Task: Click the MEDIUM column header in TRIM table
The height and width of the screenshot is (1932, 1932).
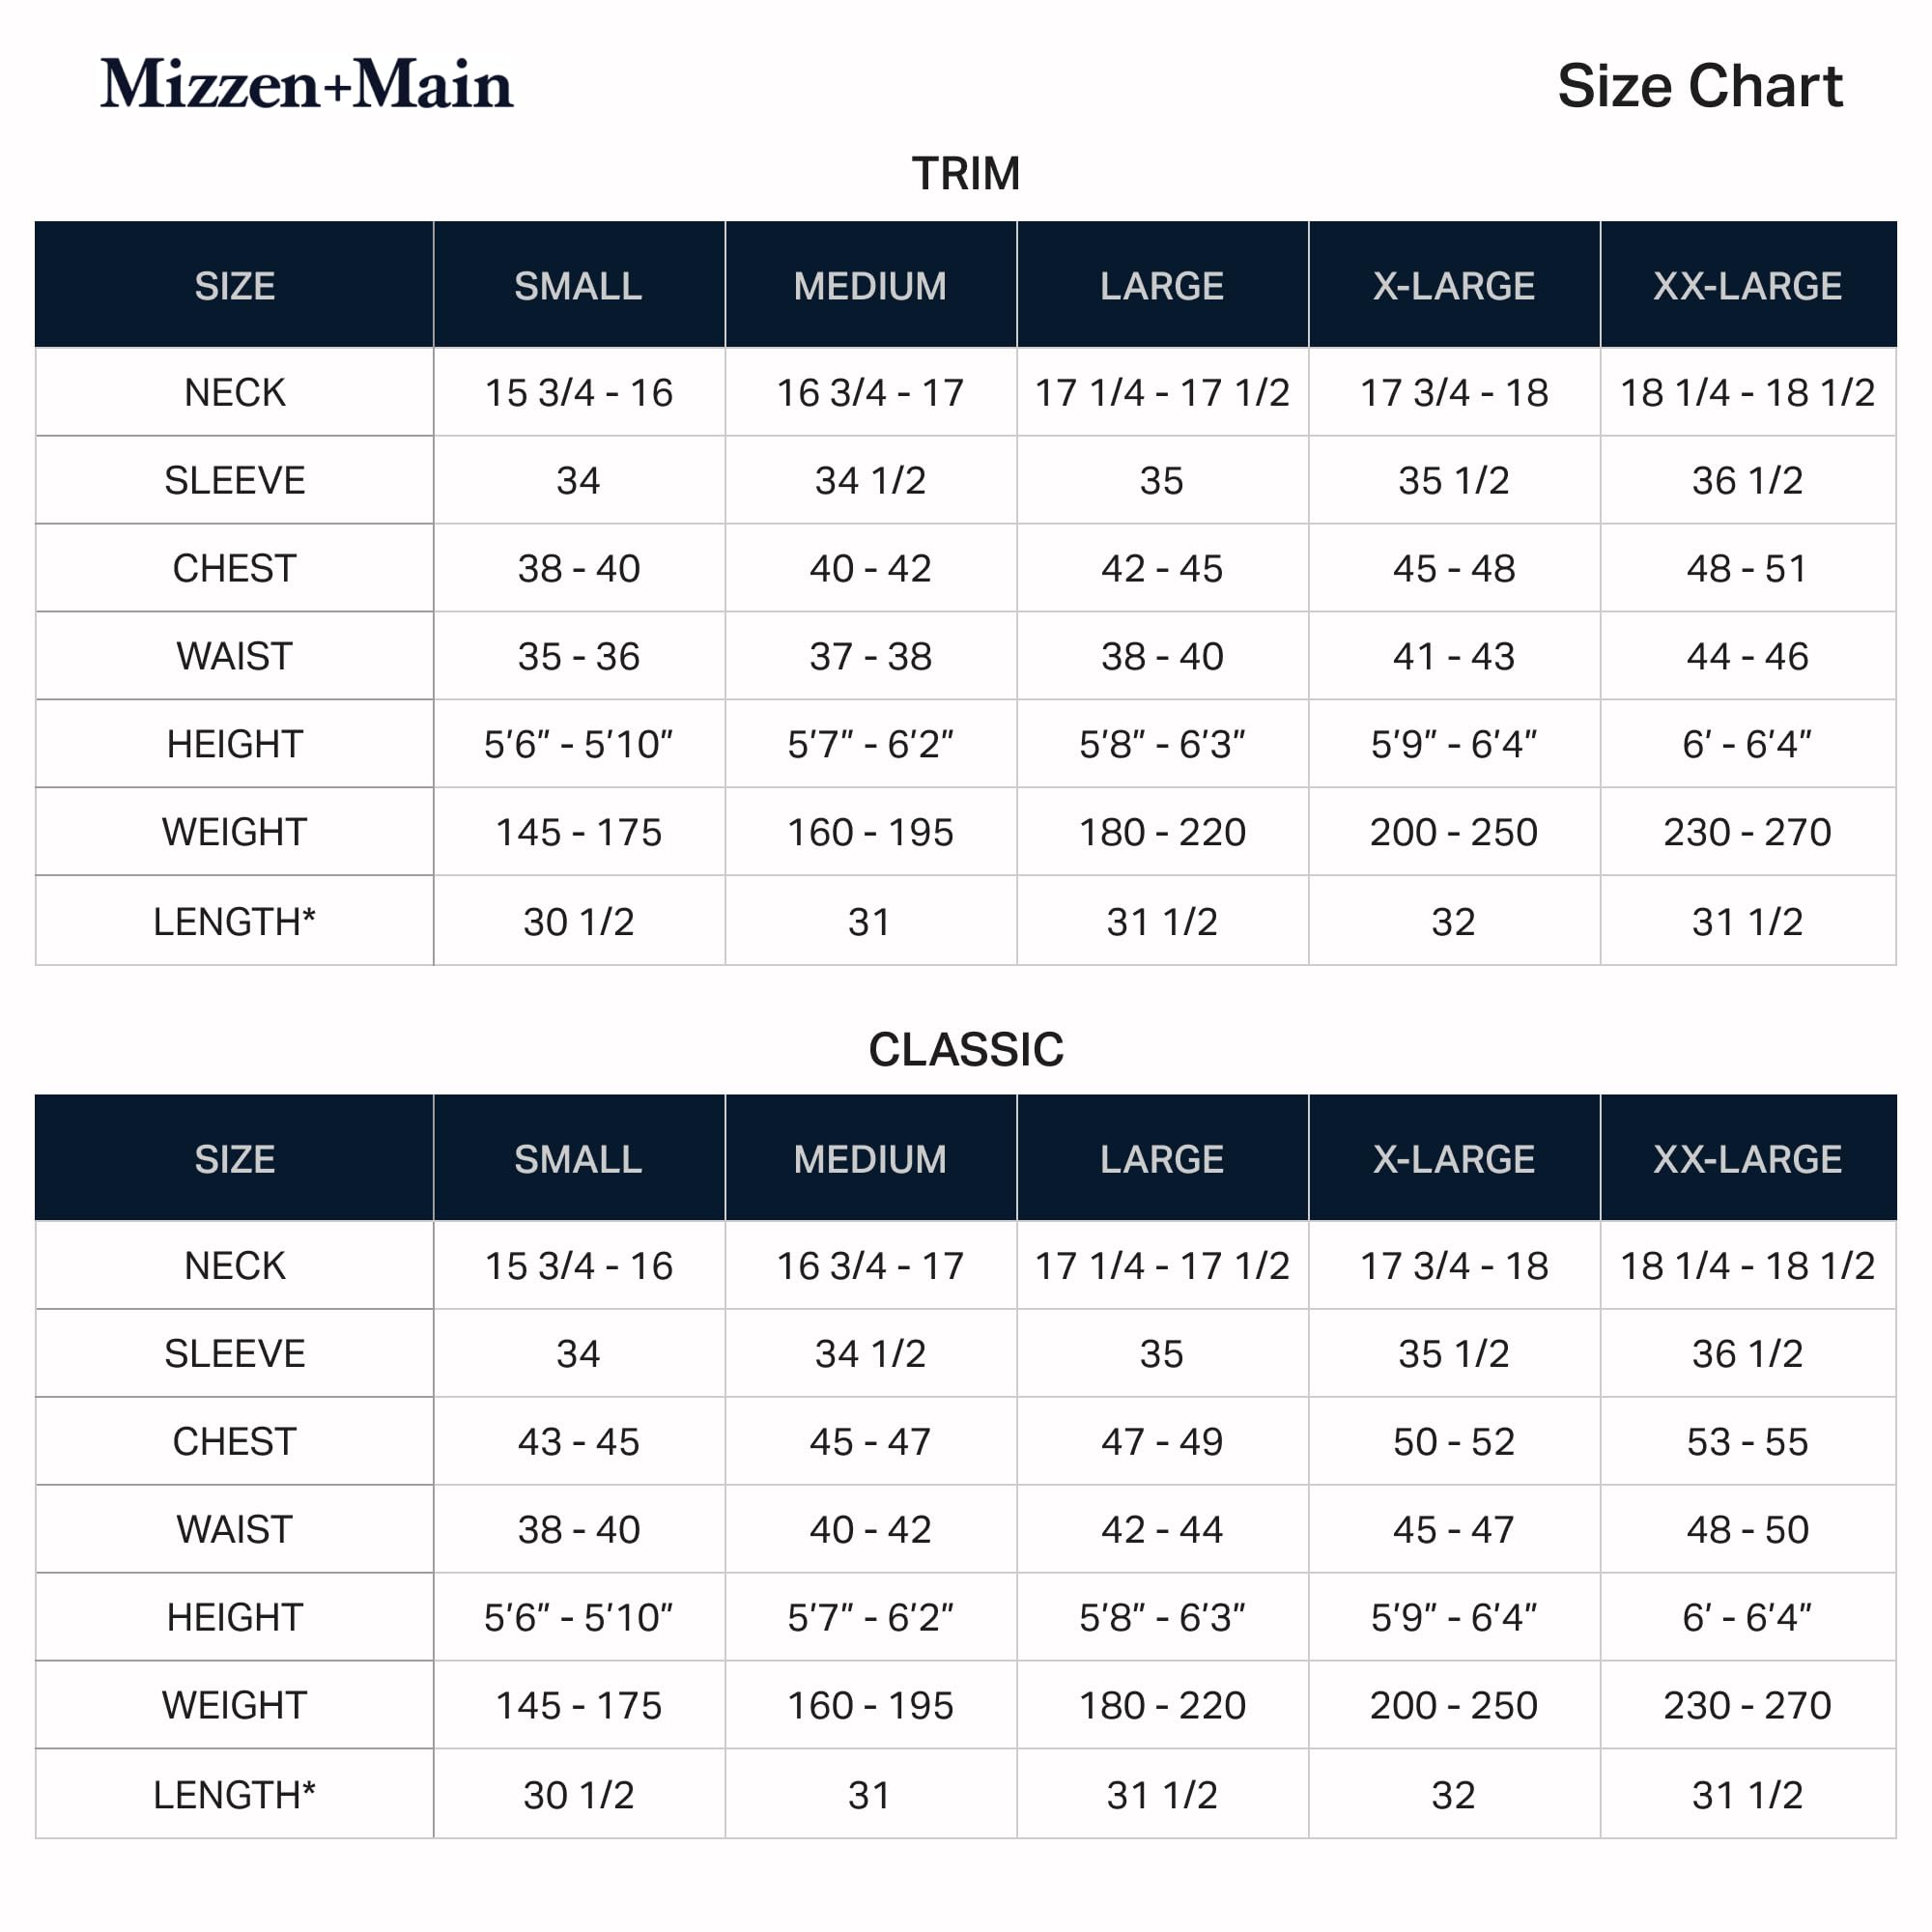Action: pos(870,286)
